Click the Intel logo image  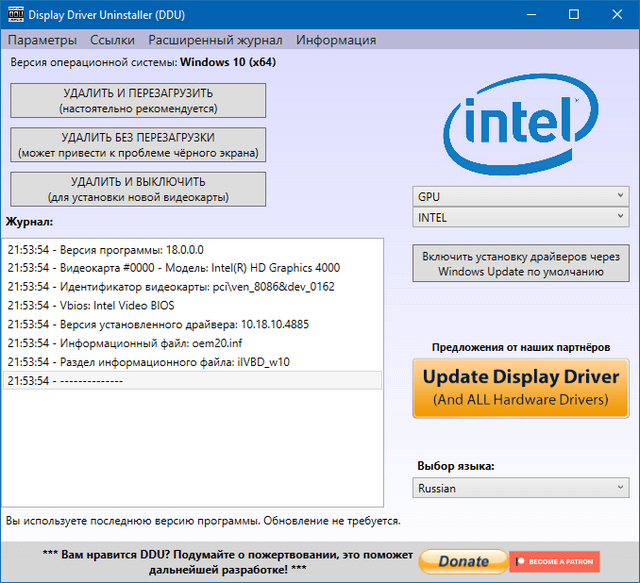(520, 122)
